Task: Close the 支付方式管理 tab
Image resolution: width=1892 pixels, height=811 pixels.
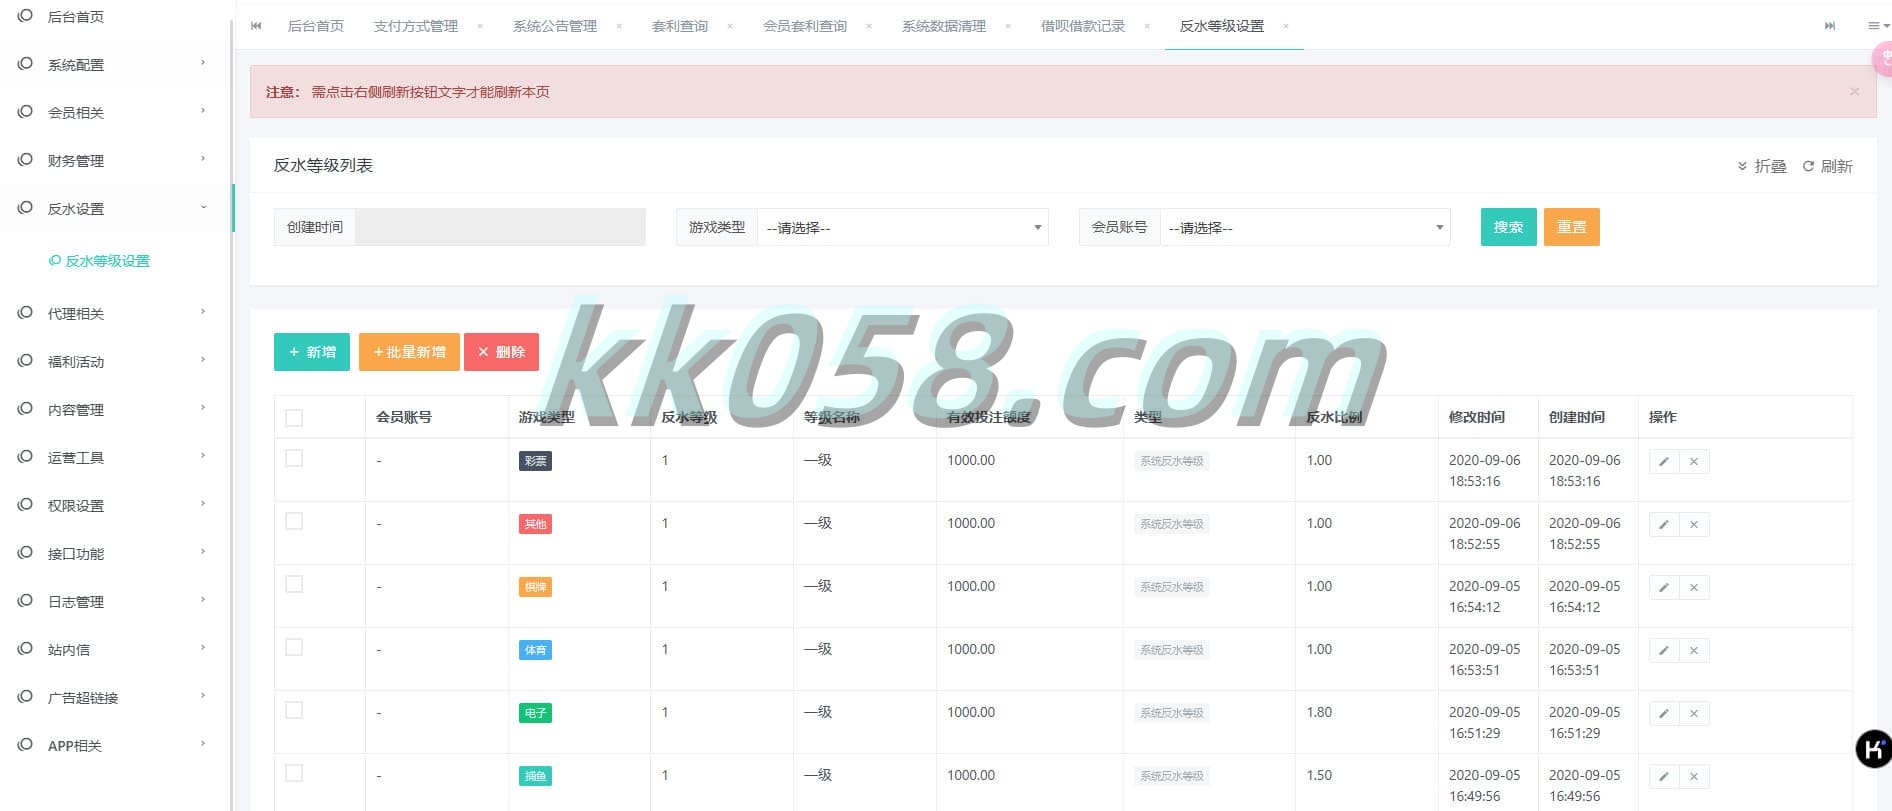Action: pyautogui.click(x=480, y=26)
